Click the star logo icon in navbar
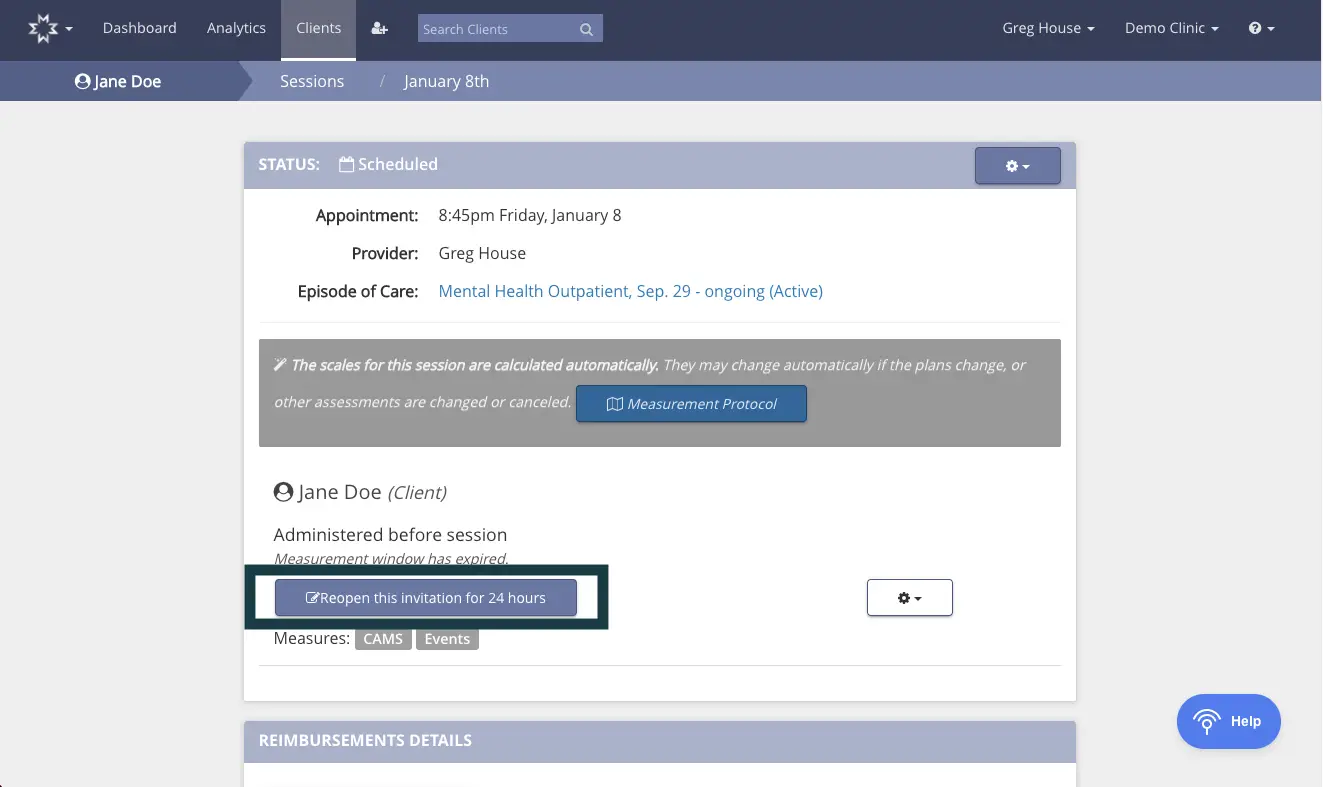 [45, 29]
